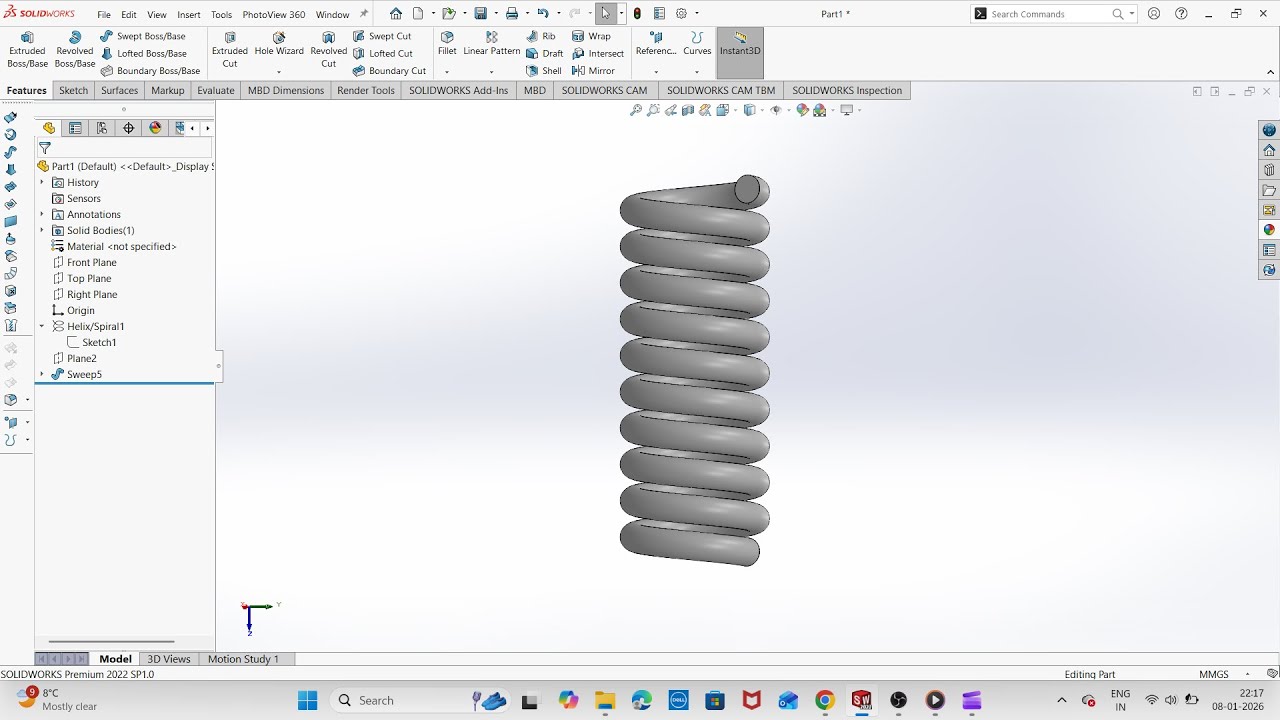Screen dimensions: 1280x720
Task: Choose Swept Boss/Base feature
Action: click(143, 36)
